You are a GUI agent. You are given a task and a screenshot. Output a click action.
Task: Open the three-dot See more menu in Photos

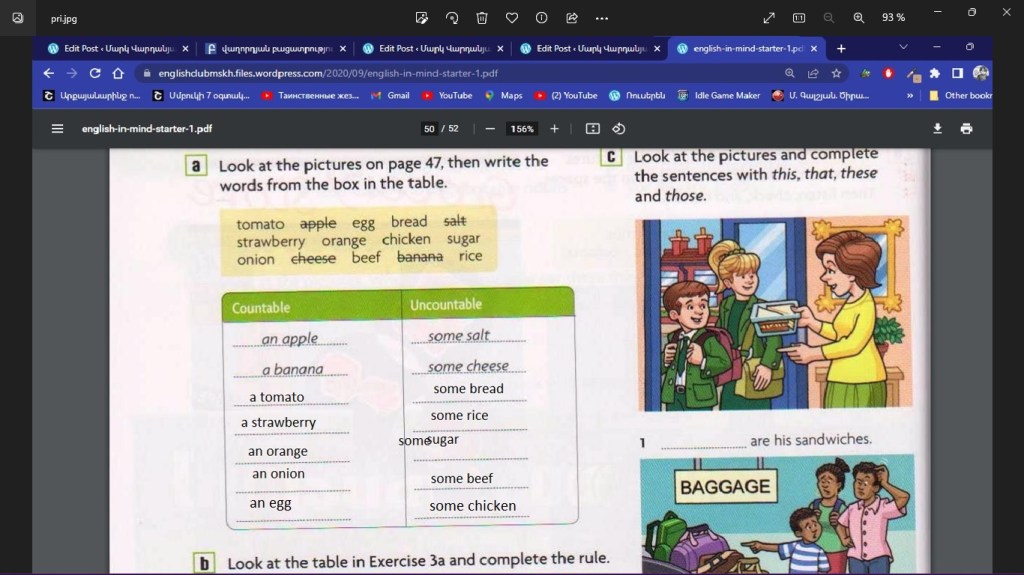click(x=601, y=17)
